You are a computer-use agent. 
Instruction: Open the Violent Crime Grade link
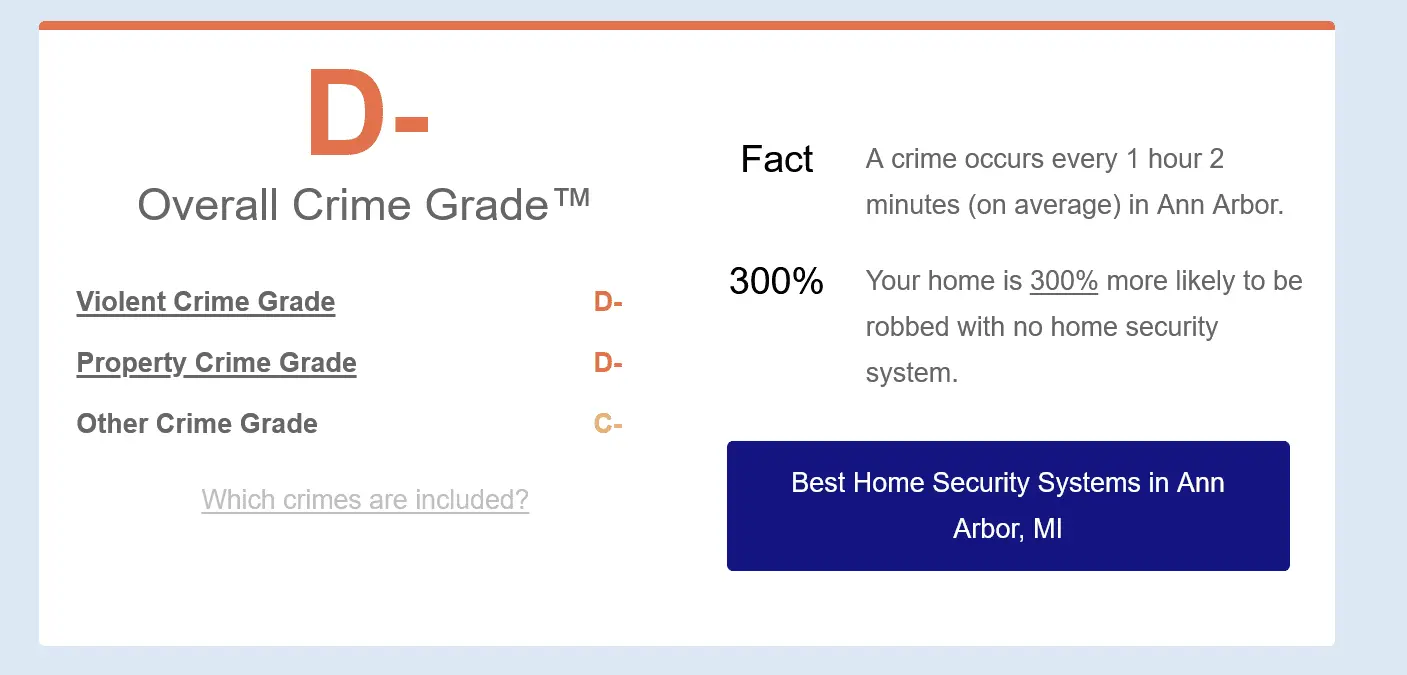(x=205, y=302)
